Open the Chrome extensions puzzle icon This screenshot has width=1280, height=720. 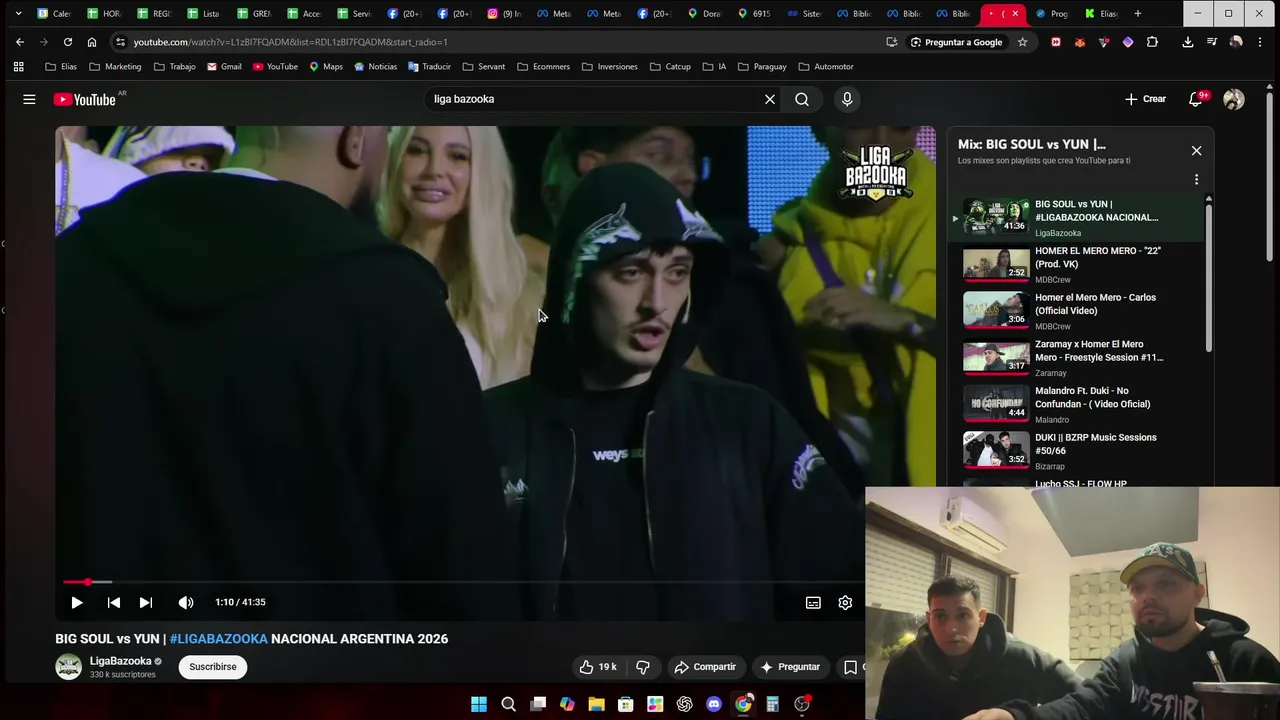click(x=1152, y=42)
